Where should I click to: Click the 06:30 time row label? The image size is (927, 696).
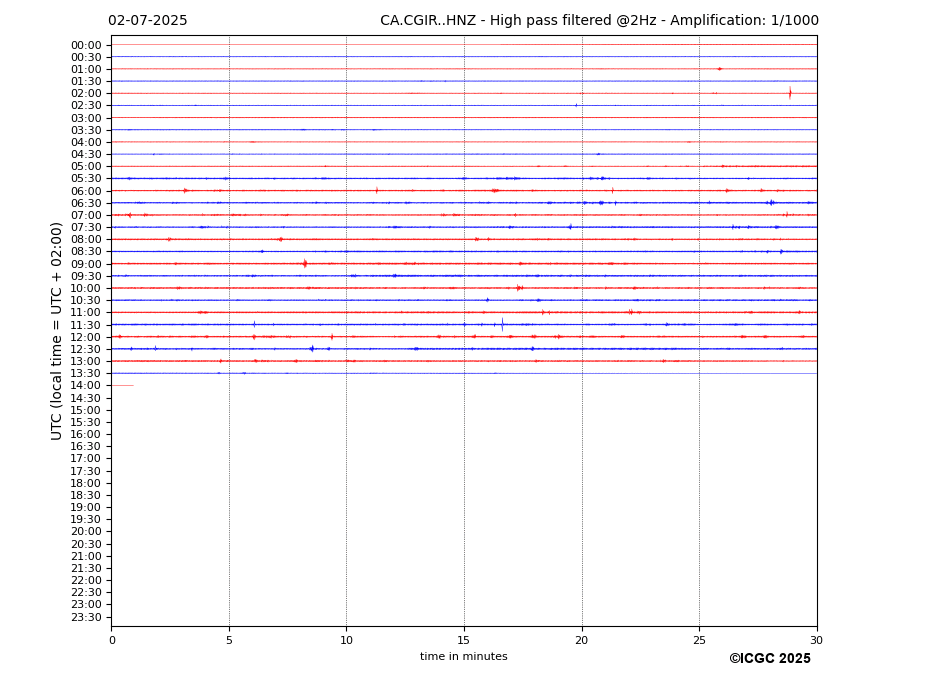[86, 203]
